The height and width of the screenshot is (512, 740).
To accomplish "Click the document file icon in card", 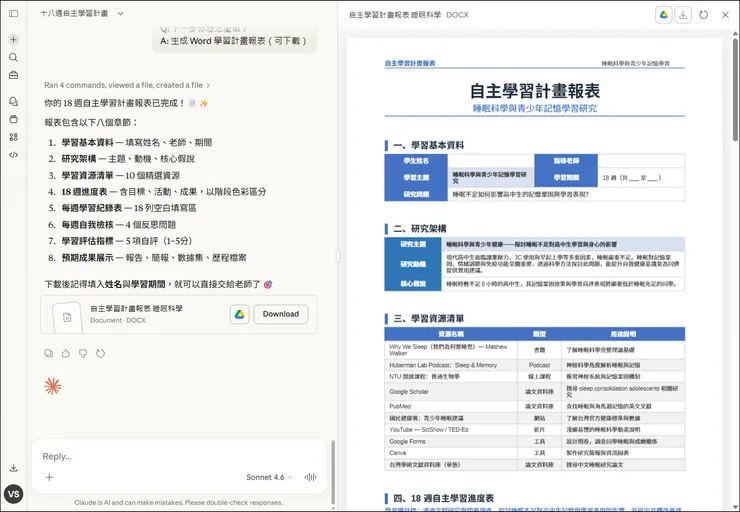I will point(67,318).
